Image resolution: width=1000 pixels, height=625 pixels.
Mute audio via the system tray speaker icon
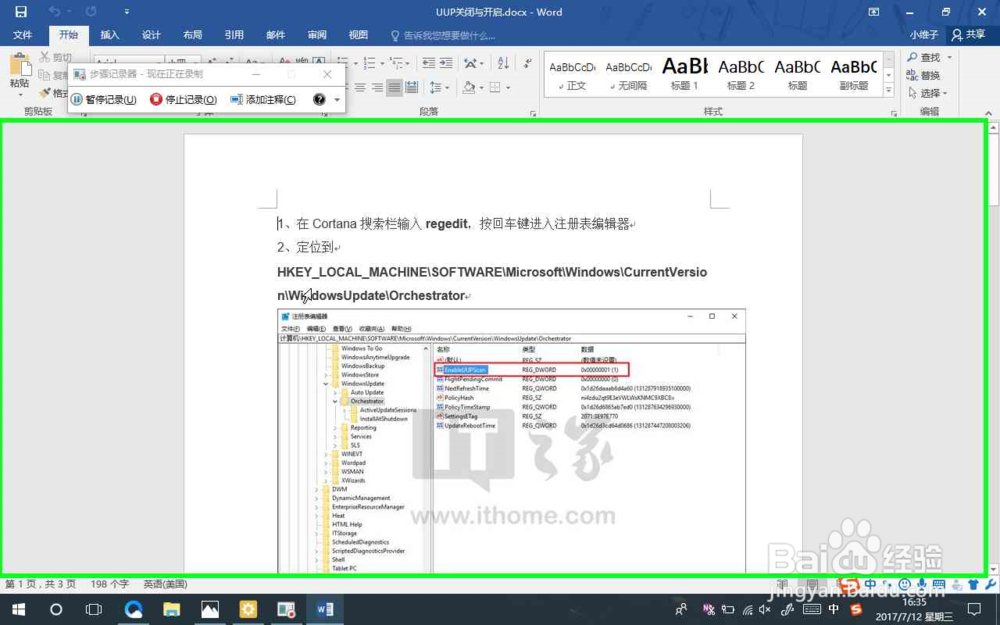763,610
